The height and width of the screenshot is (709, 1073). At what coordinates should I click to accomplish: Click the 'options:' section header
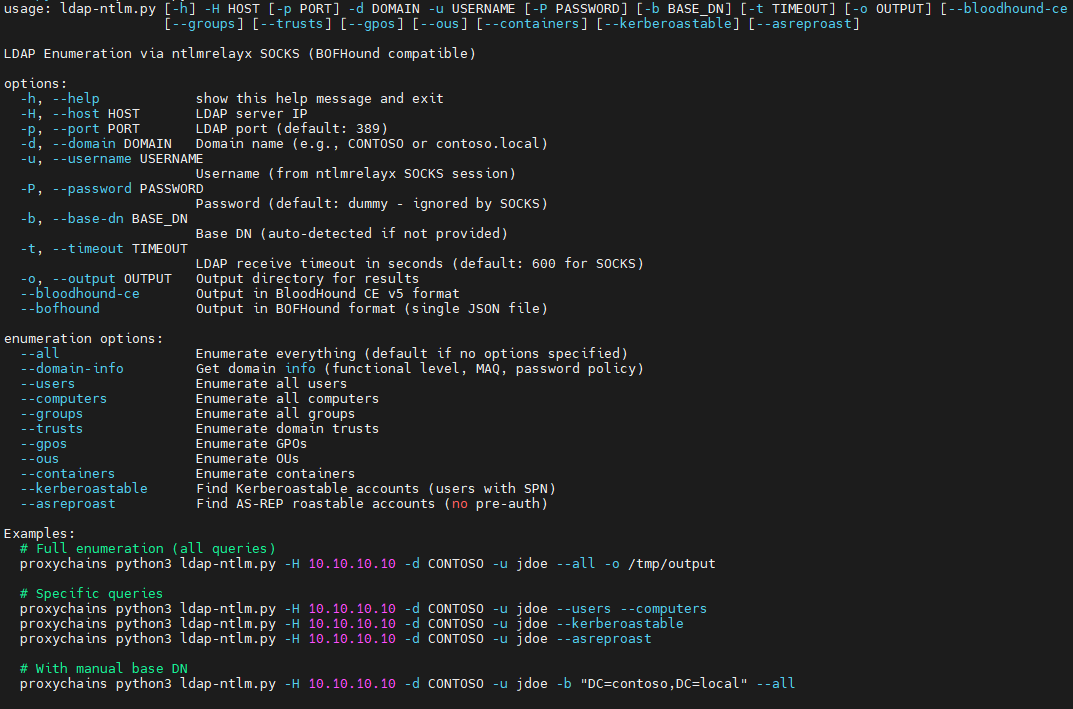coord(36,83)
